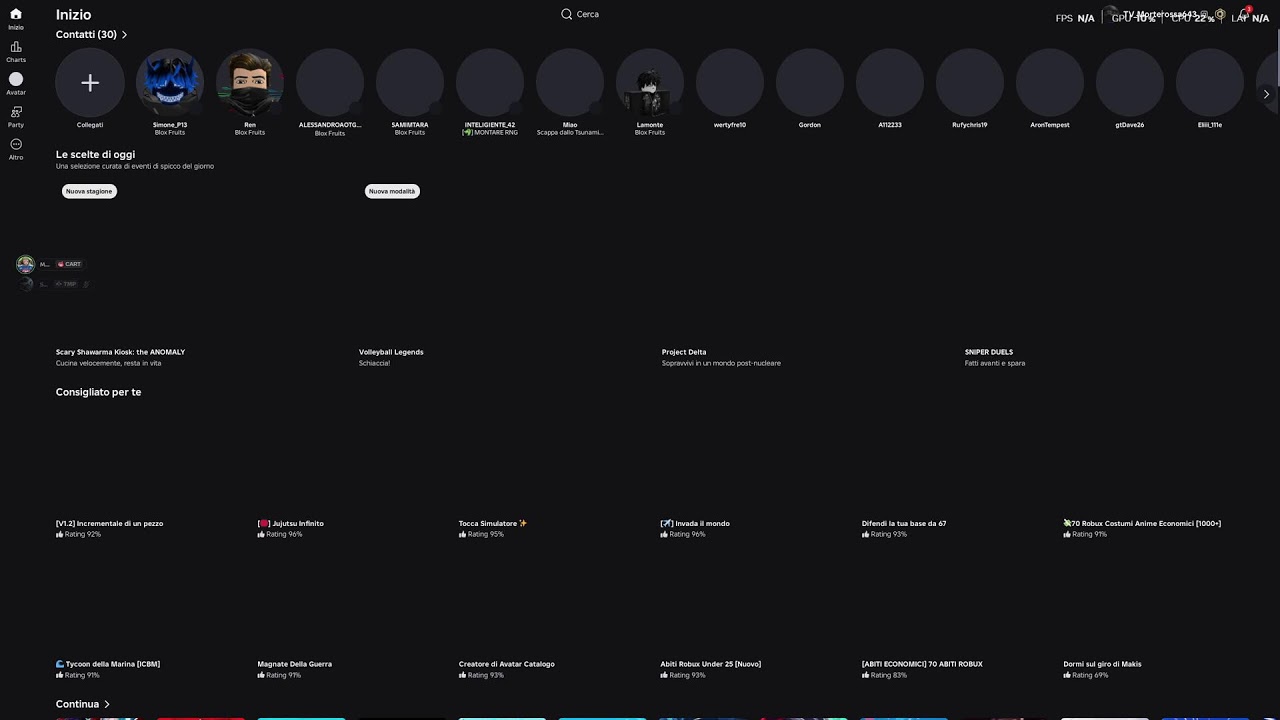Open Lamonte's dark avatar
This screenshot has height=720, width=1280.
[x=650, y=83]
